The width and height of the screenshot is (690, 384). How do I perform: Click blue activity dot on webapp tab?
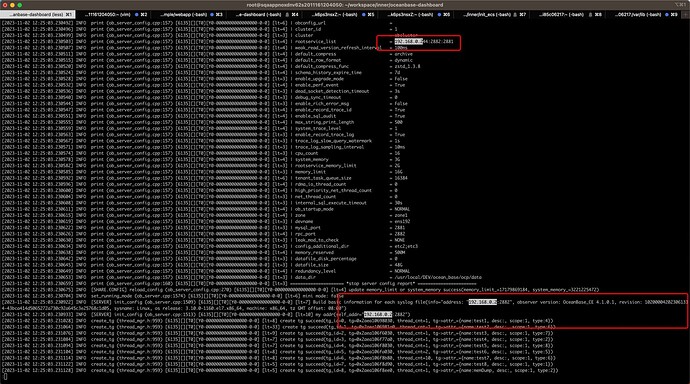click(x=212, y=15)
